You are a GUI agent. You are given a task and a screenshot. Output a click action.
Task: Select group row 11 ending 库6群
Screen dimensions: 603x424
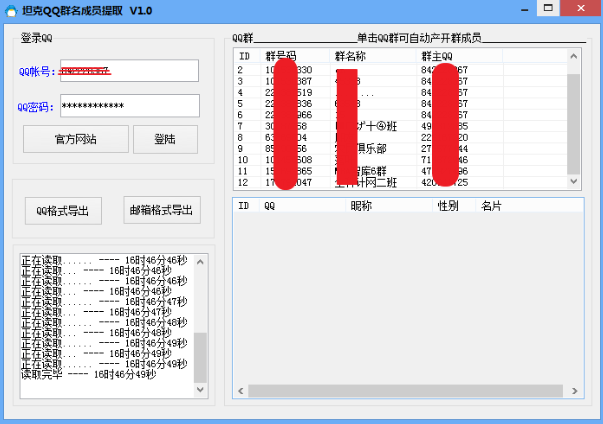(x=400, y=171)
